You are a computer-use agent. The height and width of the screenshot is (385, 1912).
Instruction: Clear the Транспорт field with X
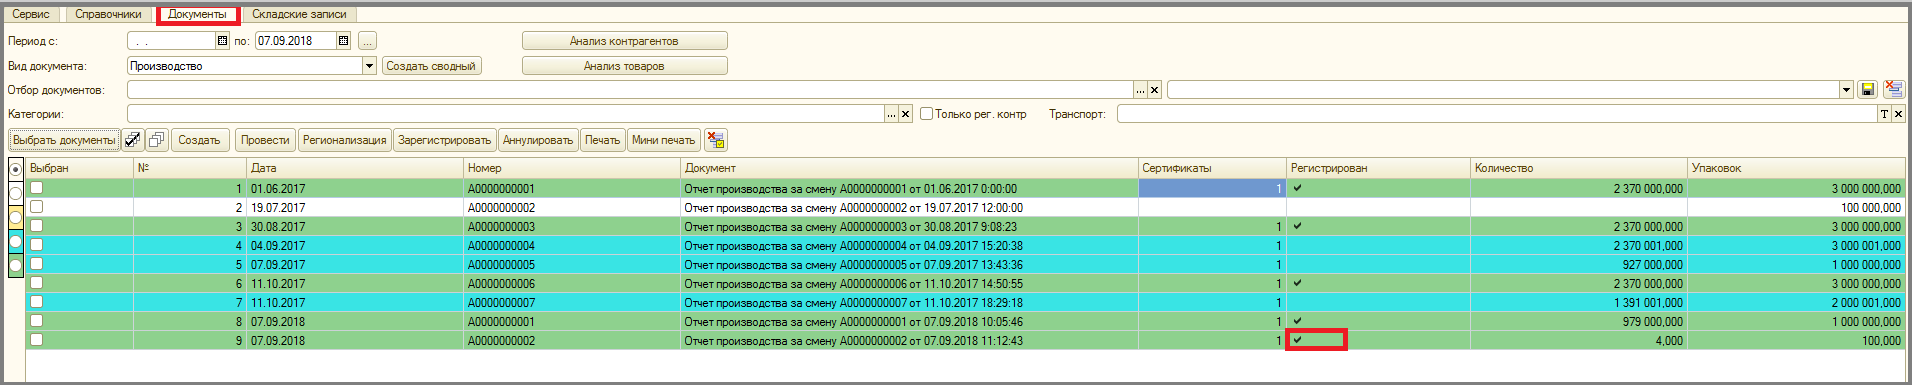1898,114
